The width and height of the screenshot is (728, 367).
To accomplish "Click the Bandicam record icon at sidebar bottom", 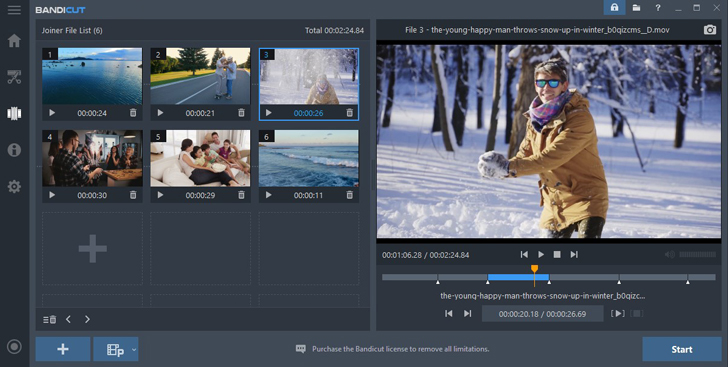I will (x=14, y=347).
